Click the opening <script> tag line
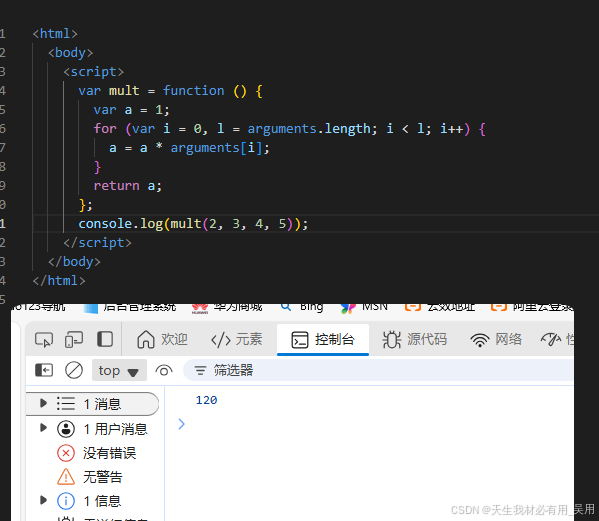599x521 pixels. (x=94, y=72)
